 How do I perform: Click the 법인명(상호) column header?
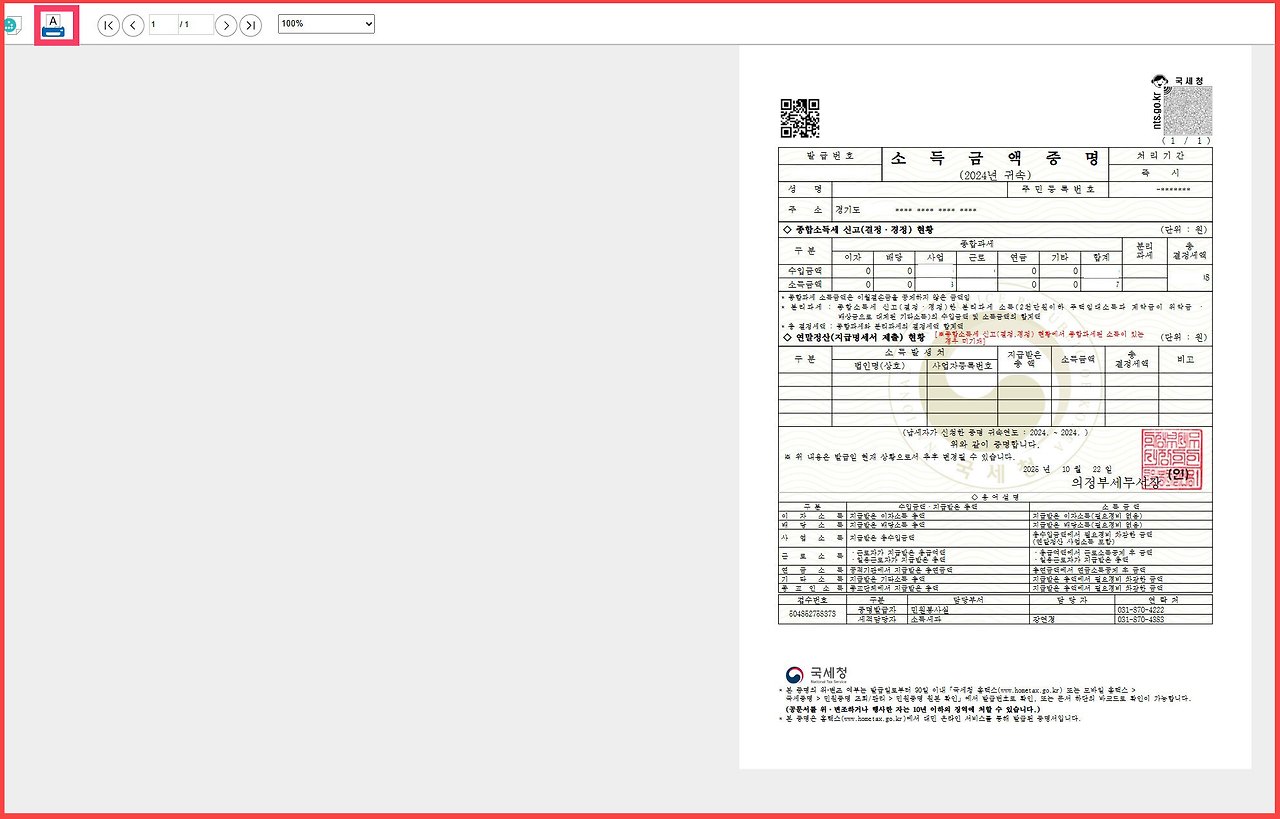[x=879, y=366]
